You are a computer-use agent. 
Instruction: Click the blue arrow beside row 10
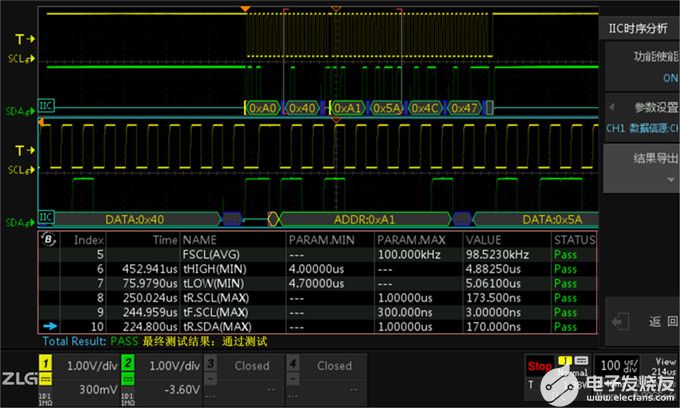tap(49, 326)
